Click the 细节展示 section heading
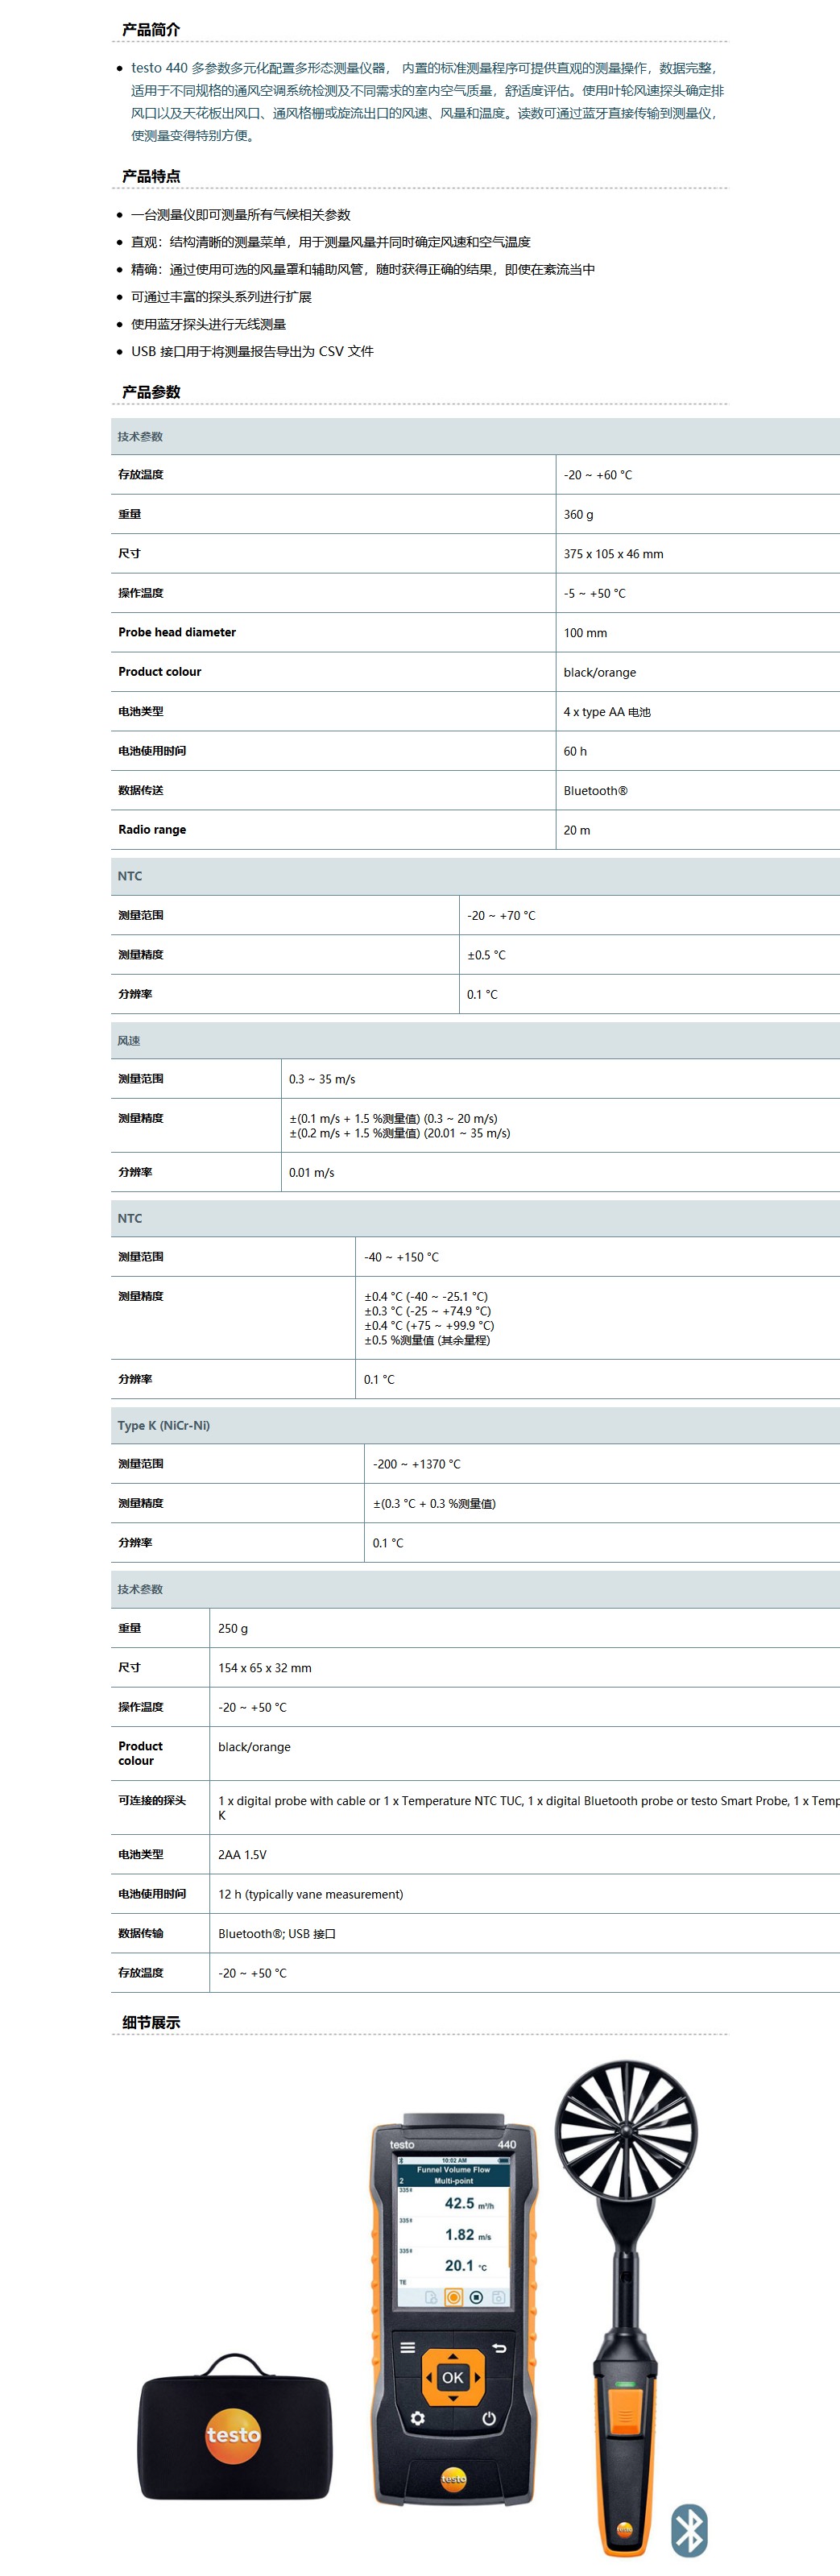This screenshot has height=2576, width=840. click(x=151, y=2022)
